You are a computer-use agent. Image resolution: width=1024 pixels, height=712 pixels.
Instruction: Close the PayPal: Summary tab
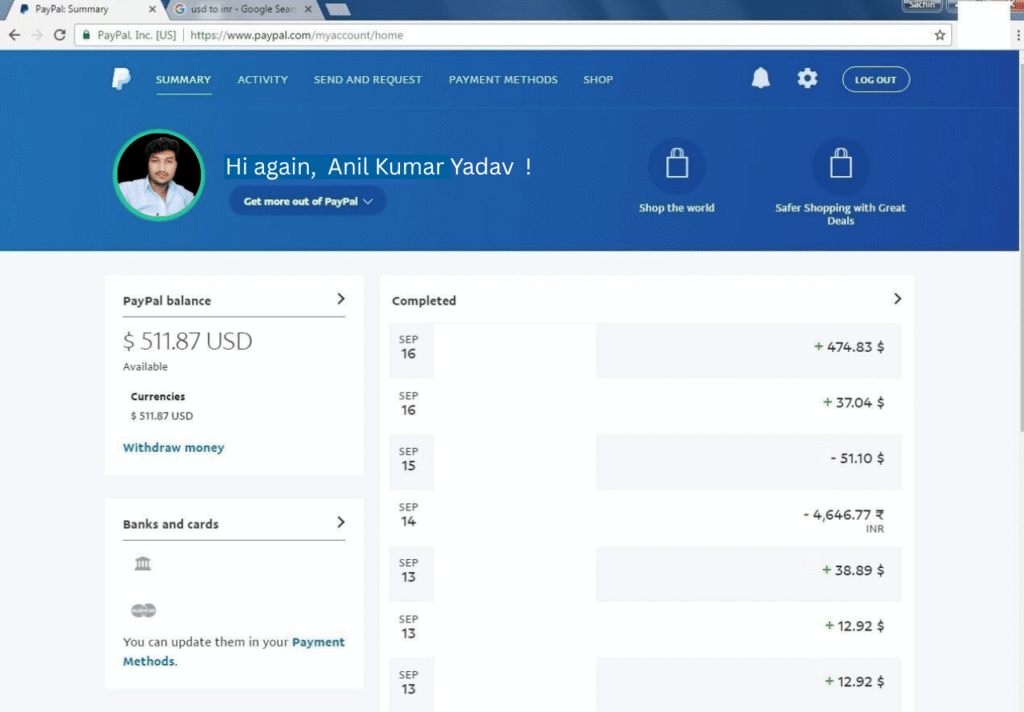pyautogui.click(x=152, y=9)
